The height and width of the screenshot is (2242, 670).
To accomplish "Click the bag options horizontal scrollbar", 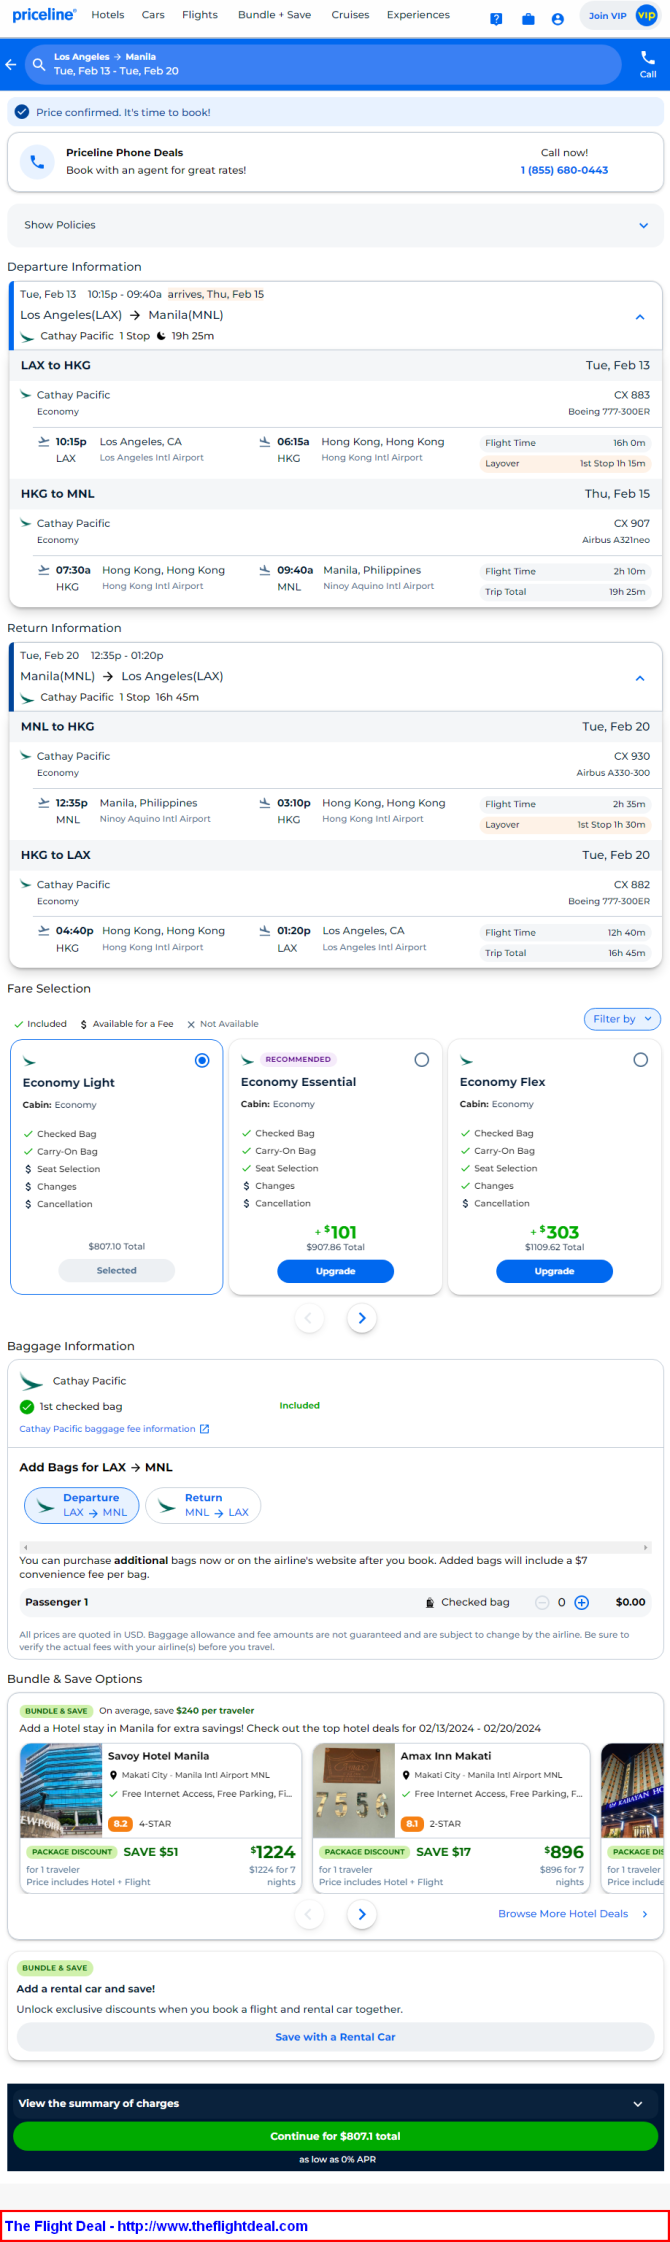I will tap(335, 1547).
